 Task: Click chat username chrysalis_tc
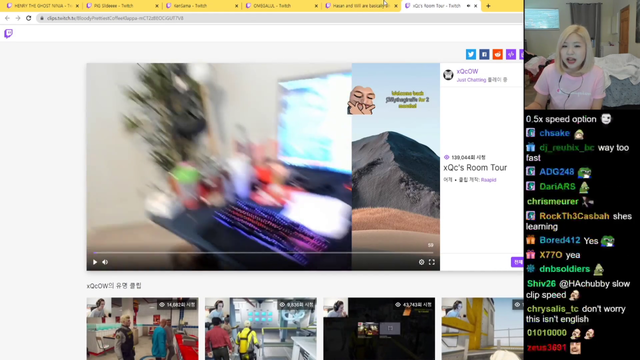(x=553, y=309)
